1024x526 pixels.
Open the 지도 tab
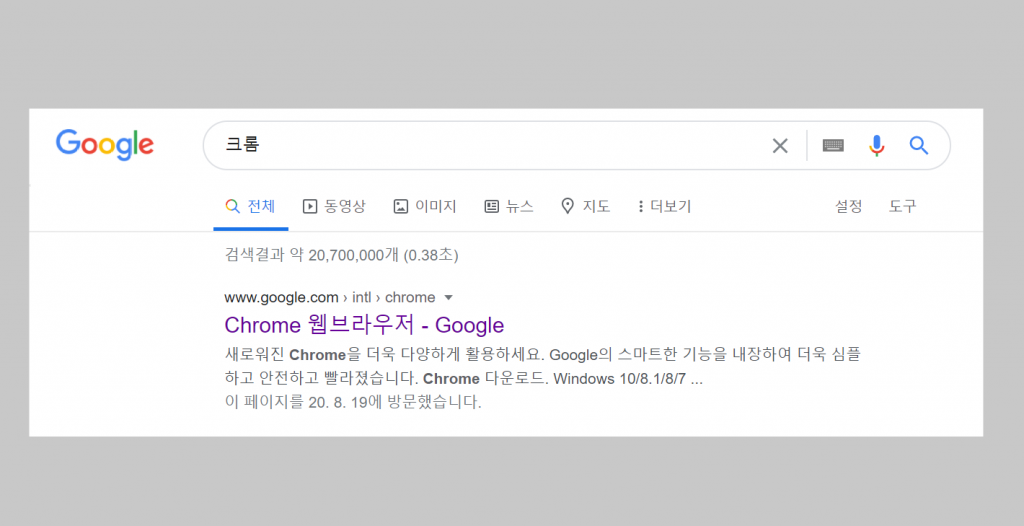[586, 206]
